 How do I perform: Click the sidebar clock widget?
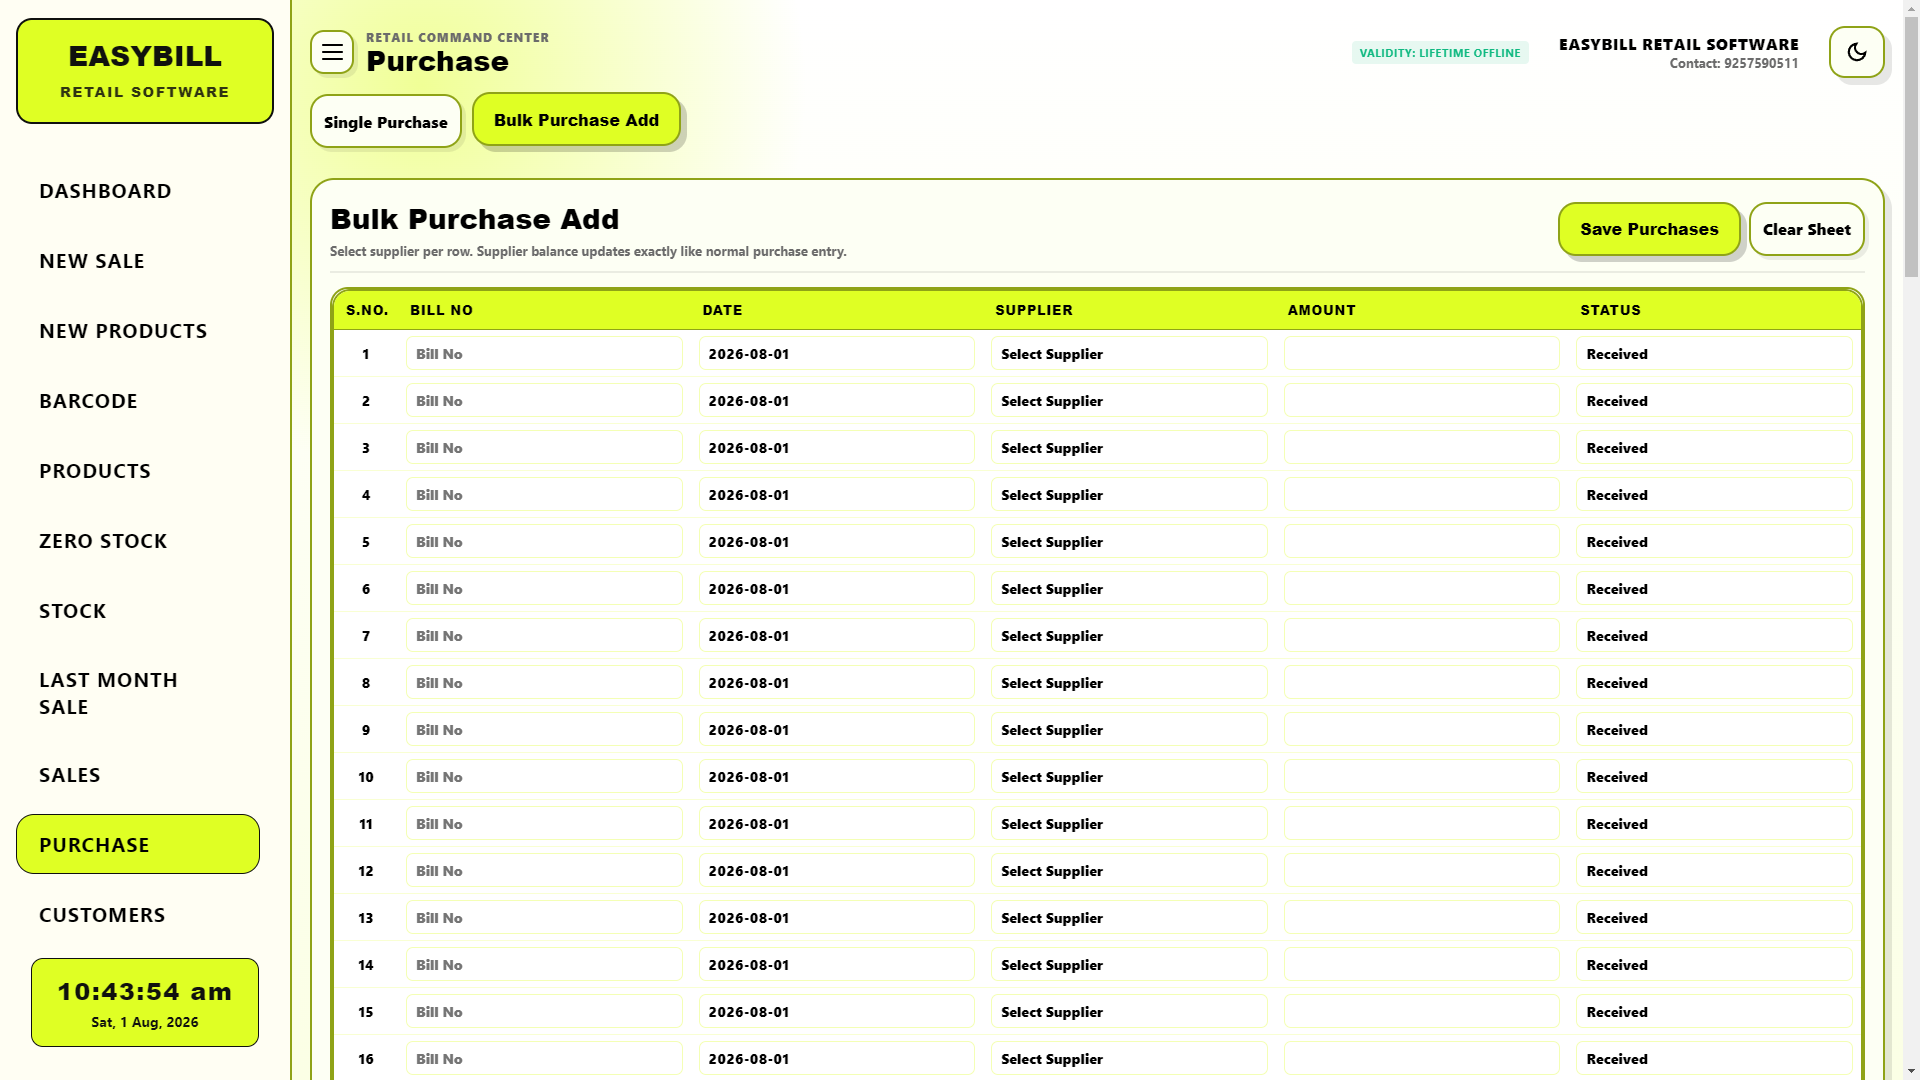145,1002
